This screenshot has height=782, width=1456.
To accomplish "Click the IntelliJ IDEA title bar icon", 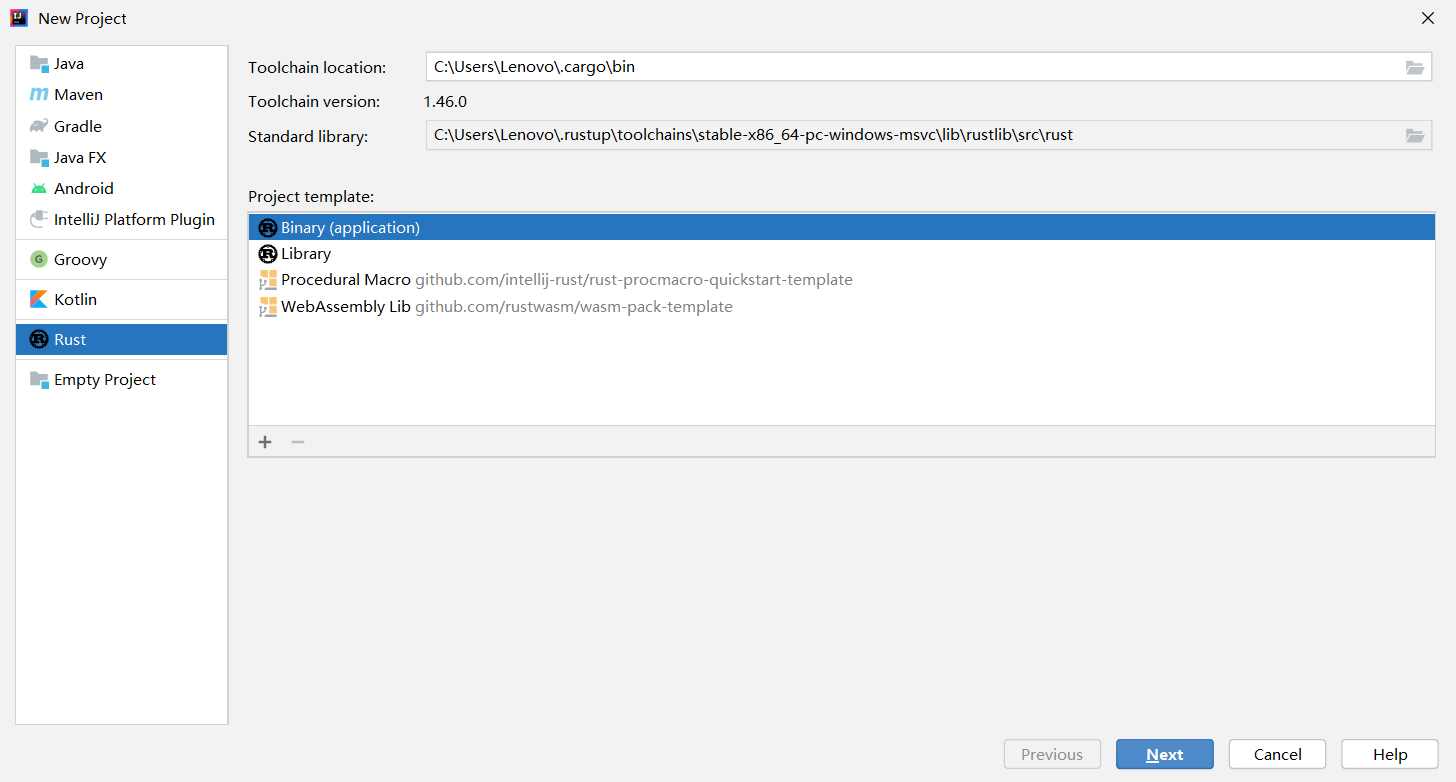I will [x=19, y=18].
